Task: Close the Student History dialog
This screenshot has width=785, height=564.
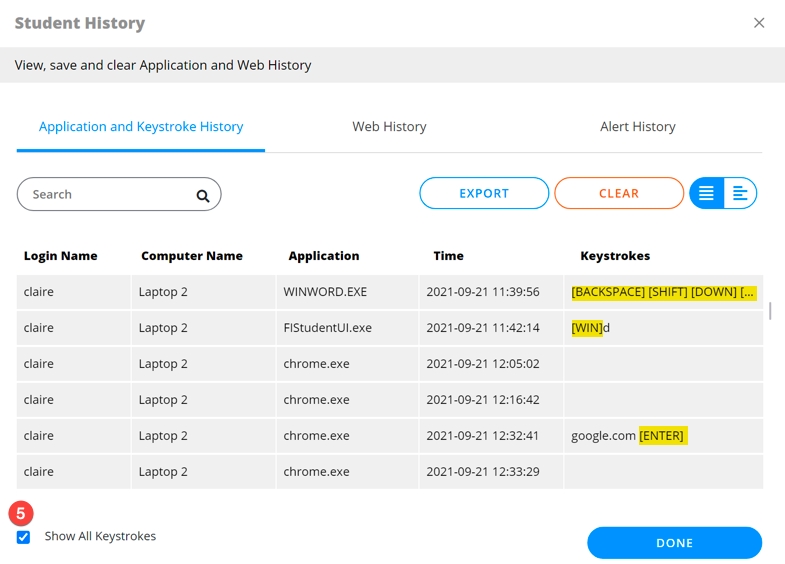Action: [759, 23]
